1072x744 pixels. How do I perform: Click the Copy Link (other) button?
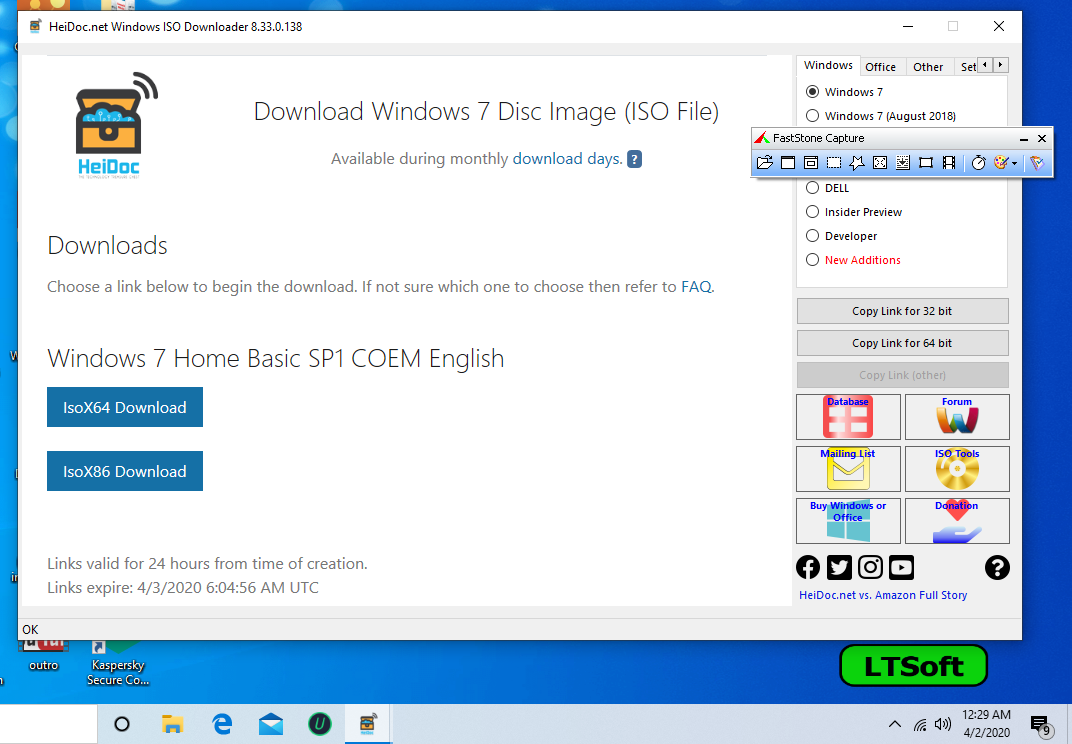(x=902, y=375)
